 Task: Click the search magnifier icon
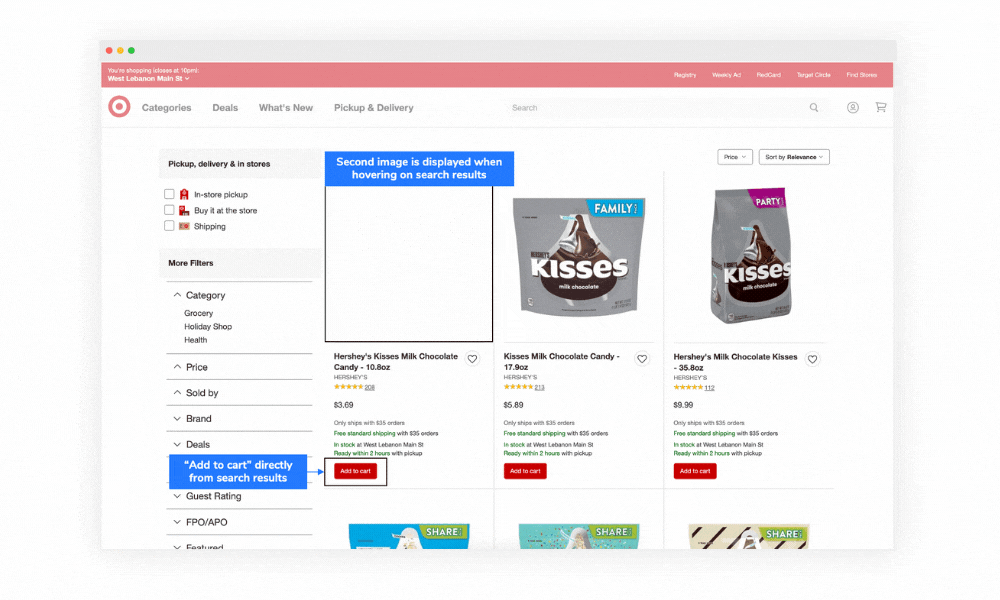814,108
